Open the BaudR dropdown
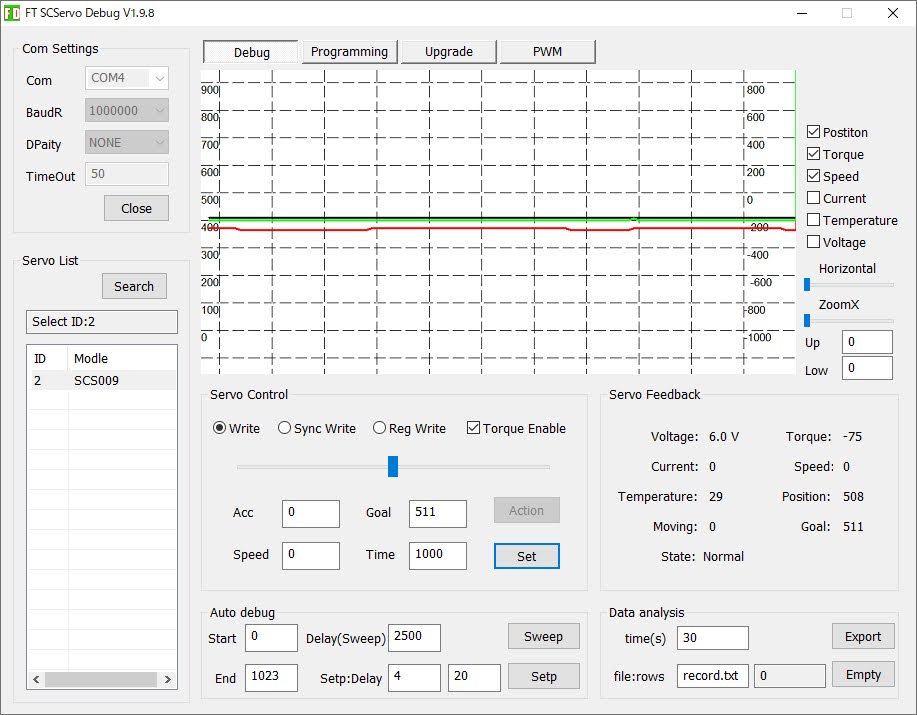 (127, 110)
